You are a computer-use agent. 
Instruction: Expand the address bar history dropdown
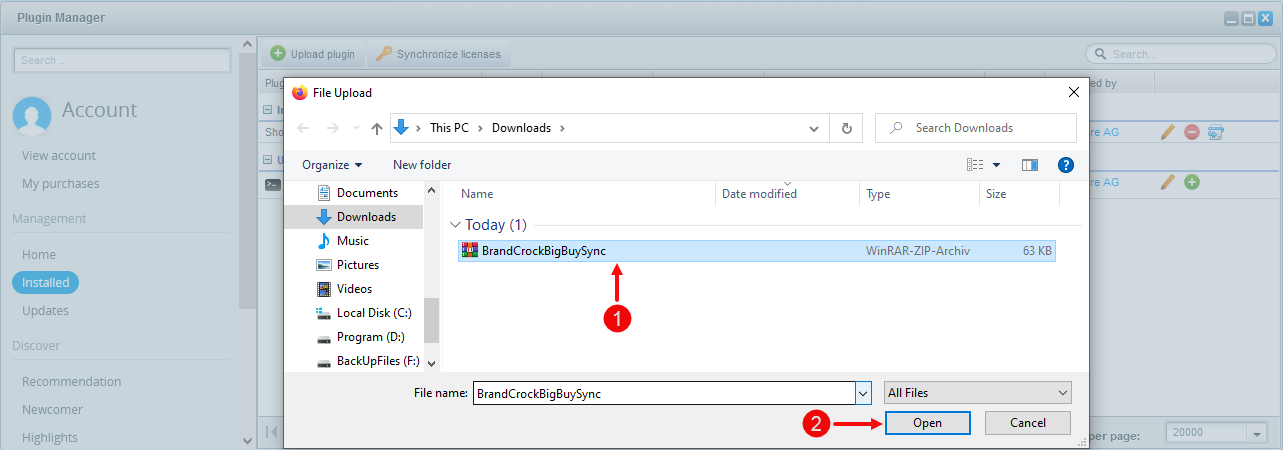click(815, 128)
